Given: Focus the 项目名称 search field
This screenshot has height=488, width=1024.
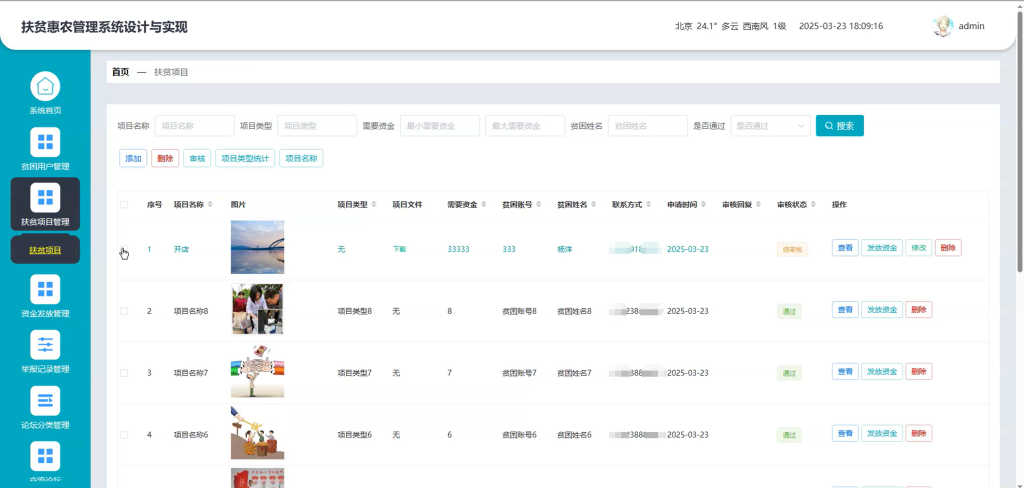Looking at the screenshot, I should 195,125.
